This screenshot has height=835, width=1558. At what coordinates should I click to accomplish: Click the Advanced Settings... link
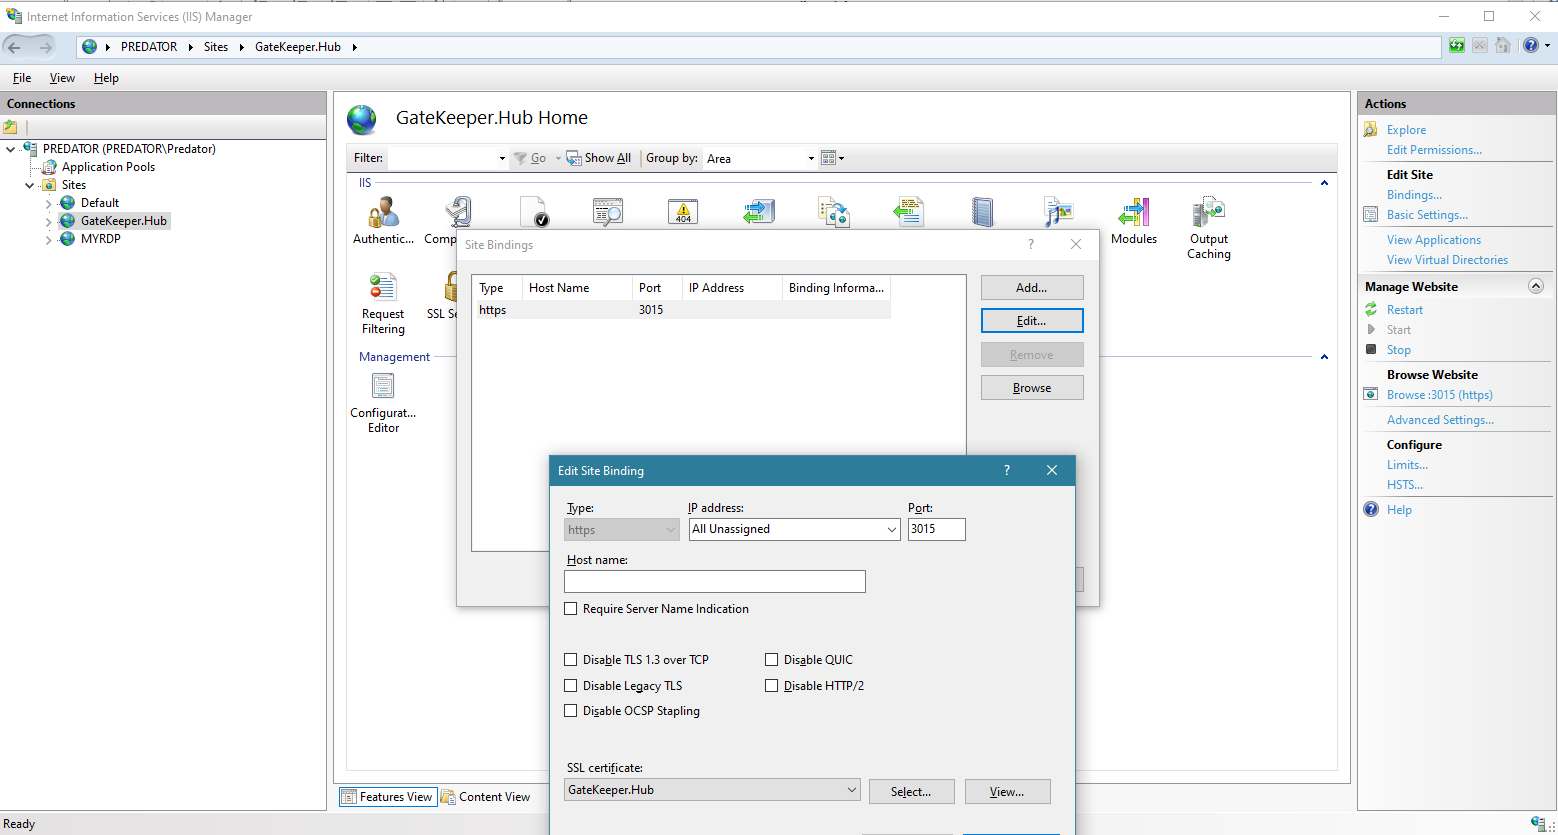click(x=1440, y=420)
